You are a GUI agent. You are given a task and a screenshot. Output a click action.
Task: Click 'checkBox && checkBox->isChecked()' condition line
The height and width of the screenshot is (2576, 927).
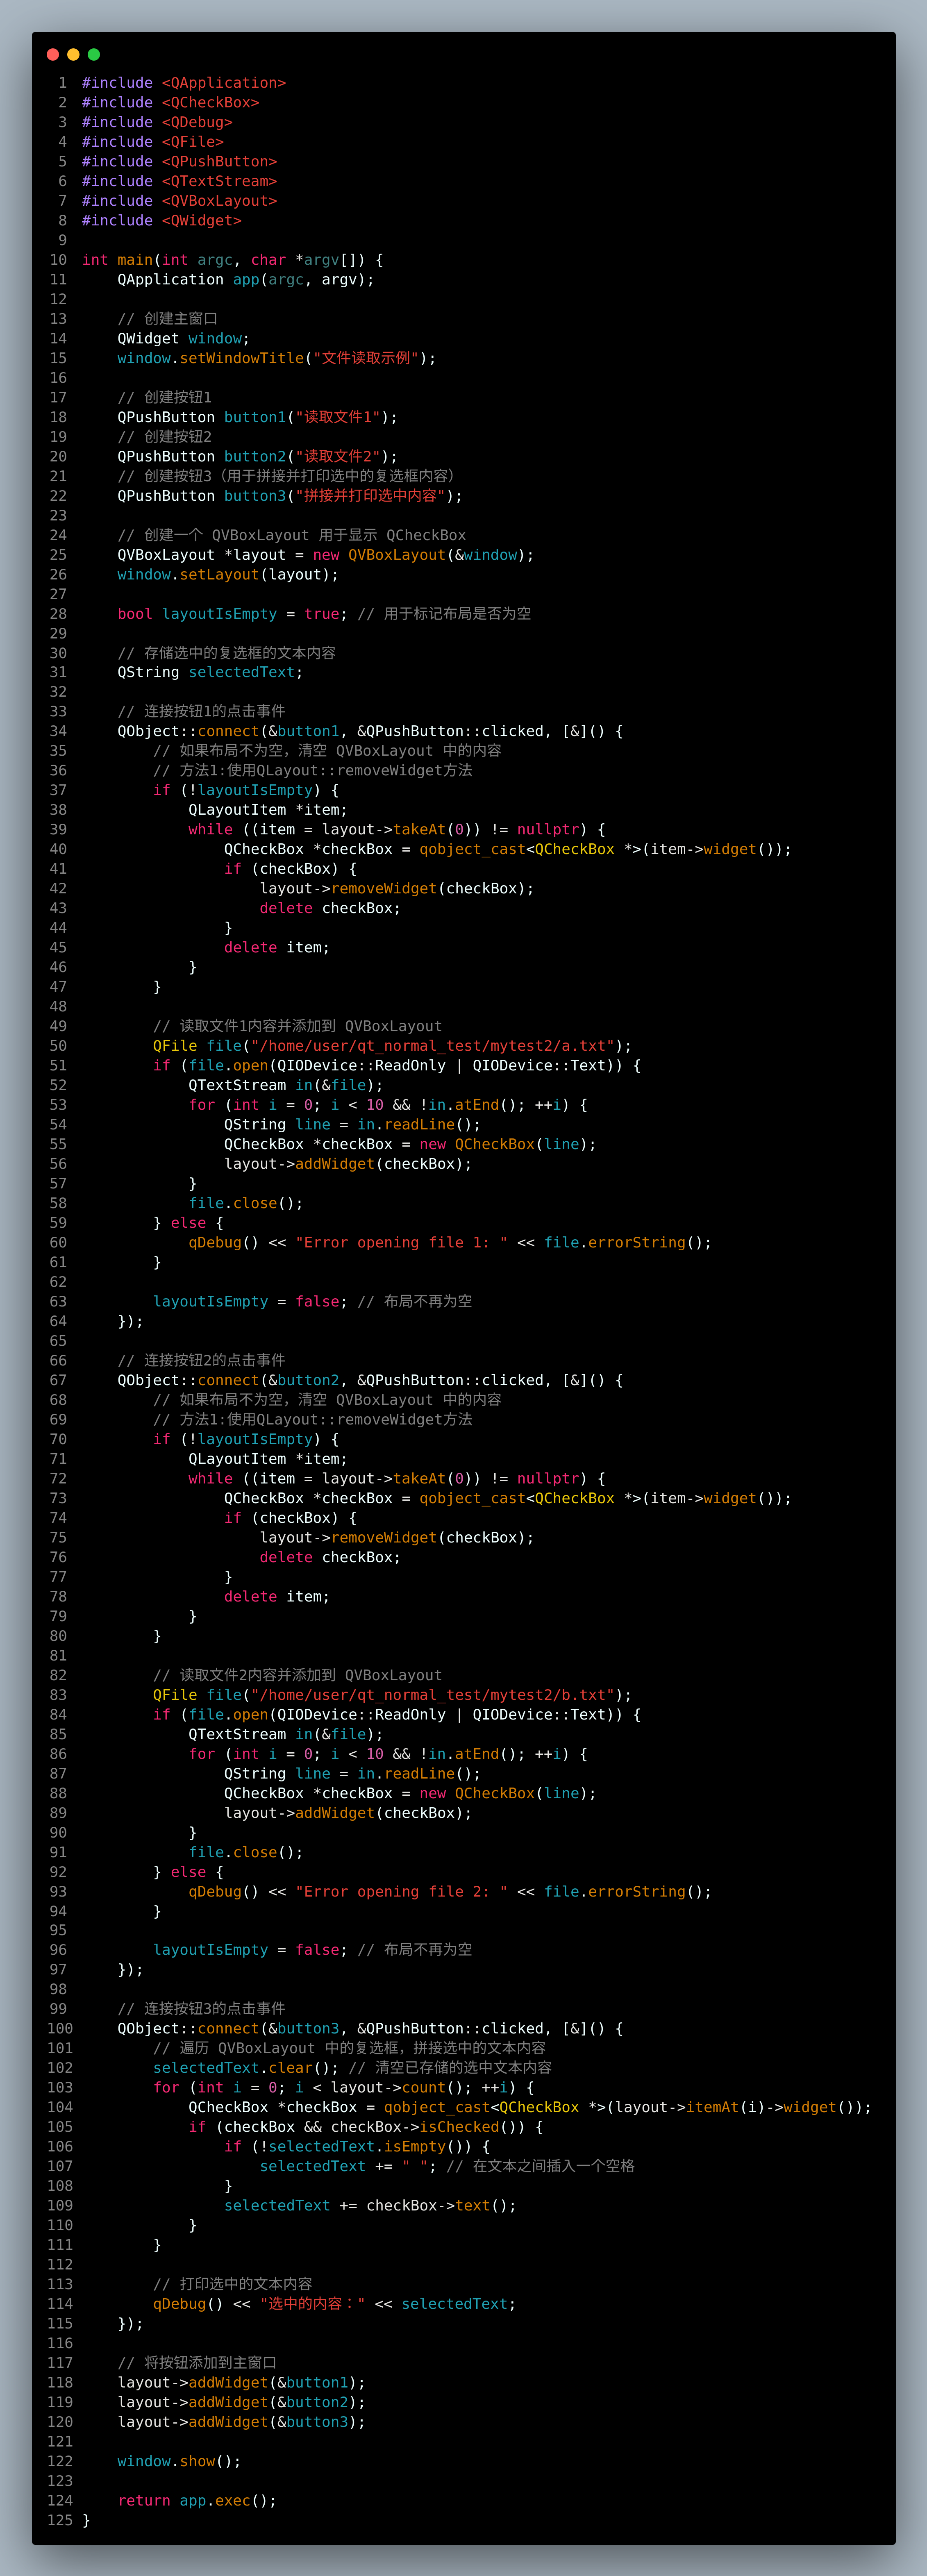[366, 2127]
